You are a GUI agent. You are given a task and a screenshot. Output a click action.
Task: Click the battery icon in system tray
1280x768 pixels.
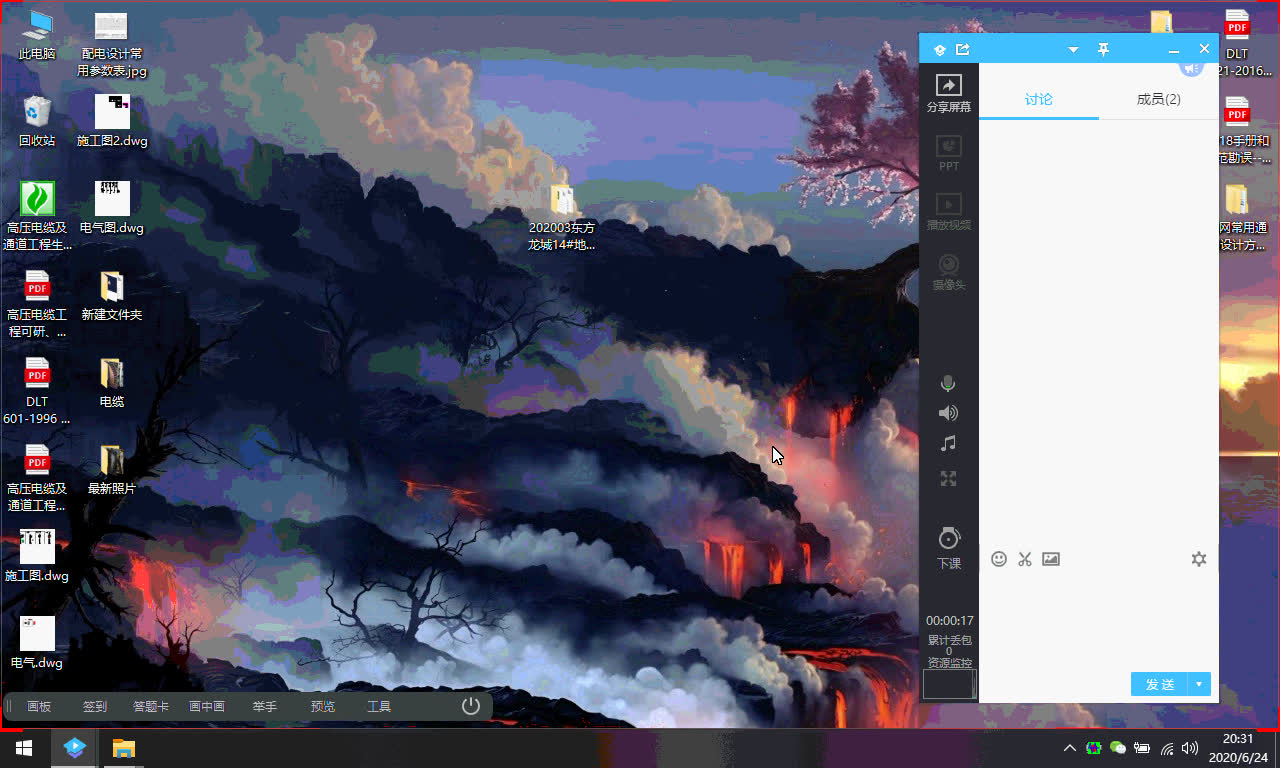[1142, 748]
